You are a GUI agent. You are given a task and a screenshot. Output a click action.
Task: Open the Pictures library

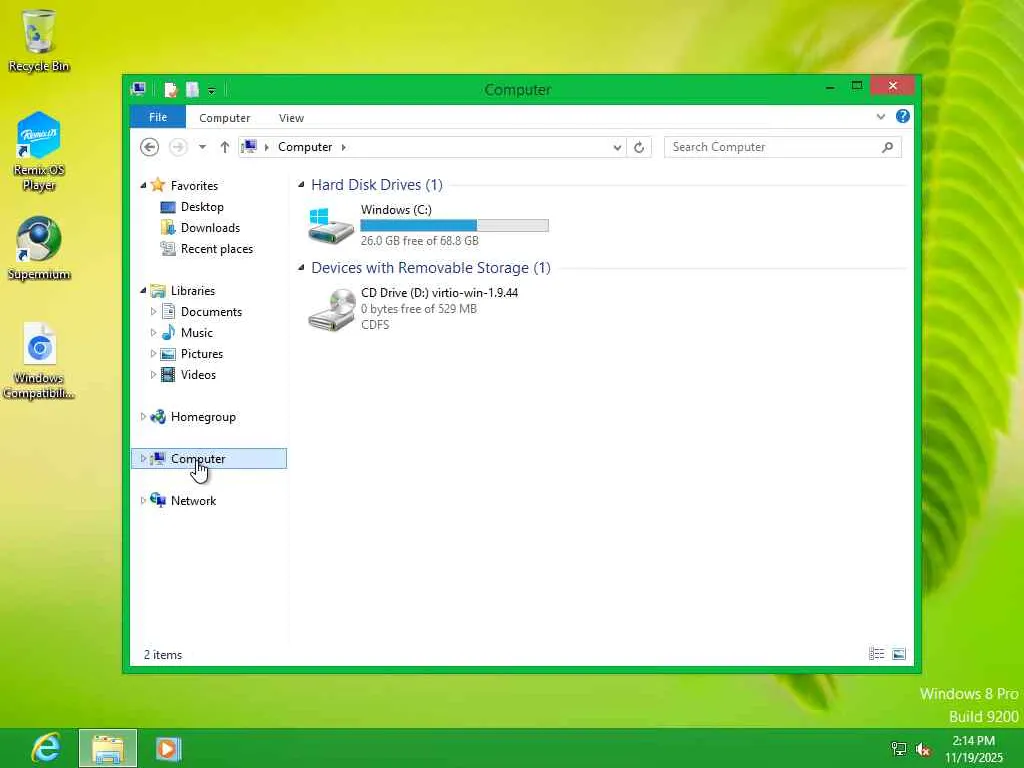click(202, 354)
